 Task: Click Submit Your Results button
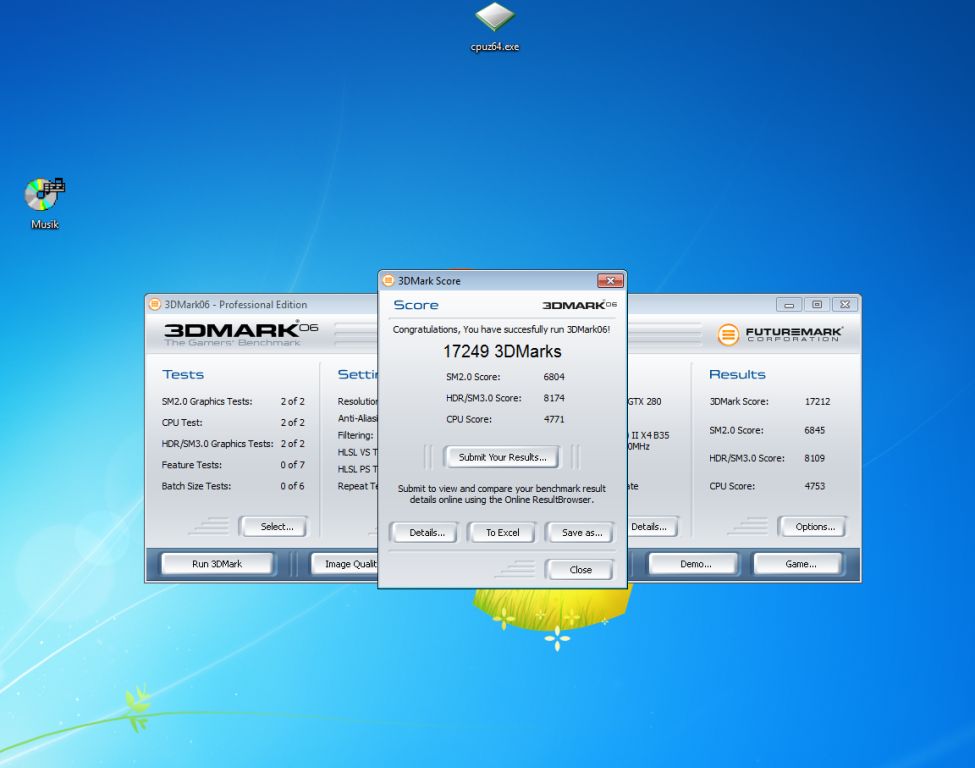pos(502,457)
